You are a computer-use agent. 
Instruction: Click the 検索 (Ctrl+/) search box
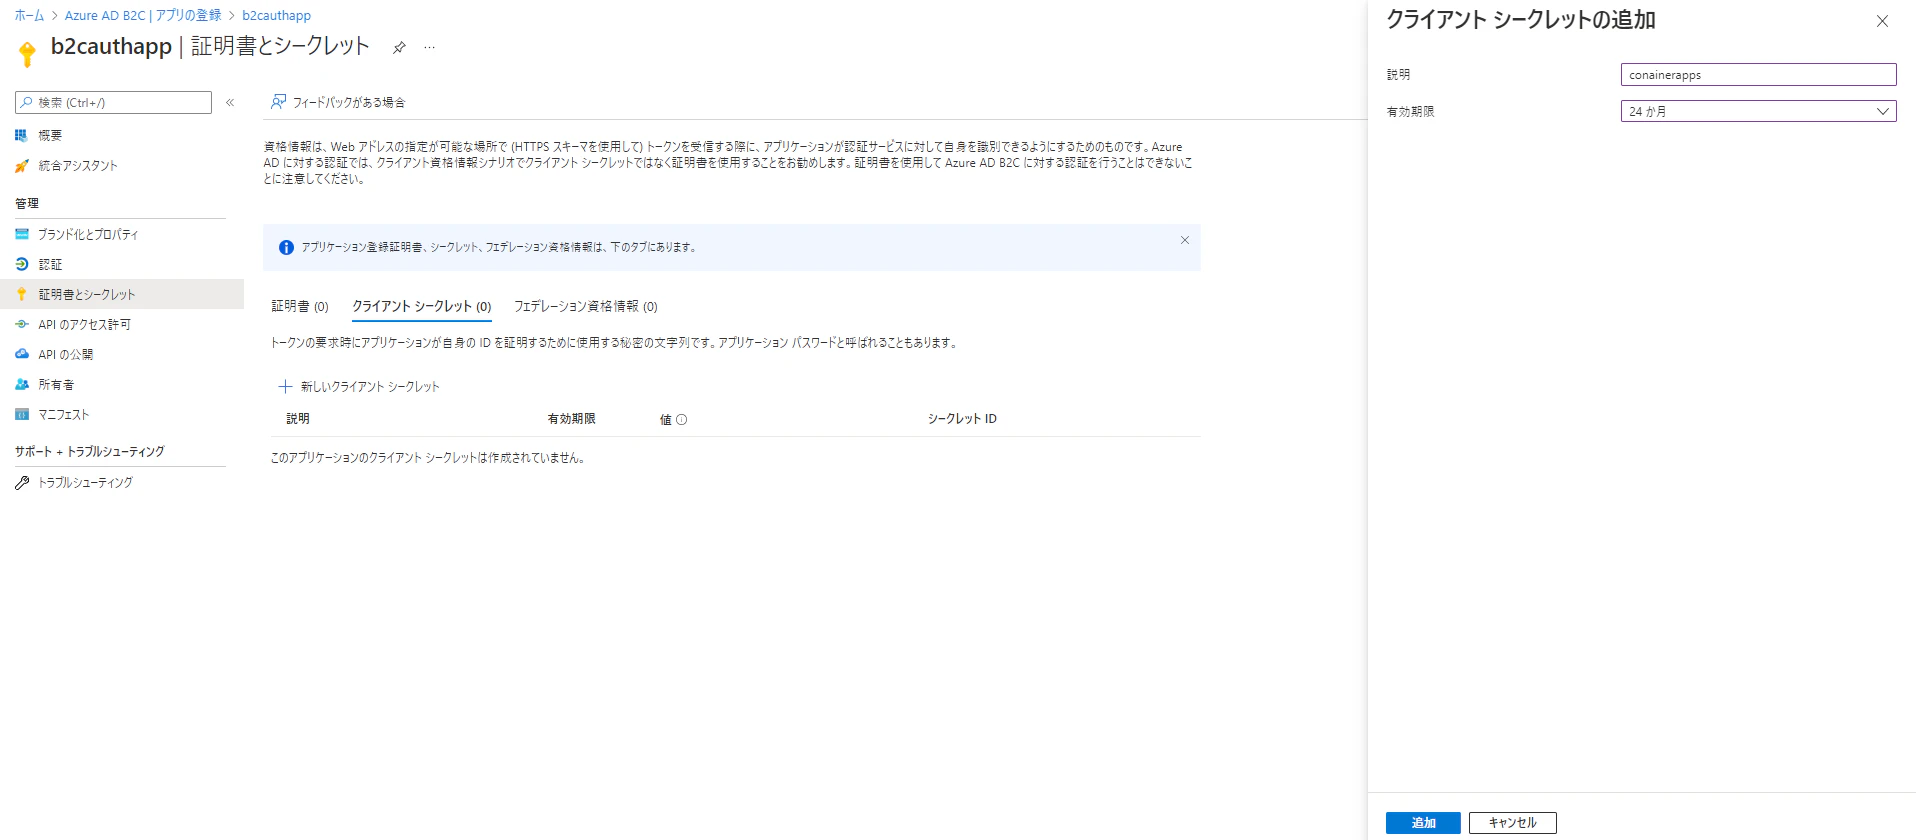113,102
